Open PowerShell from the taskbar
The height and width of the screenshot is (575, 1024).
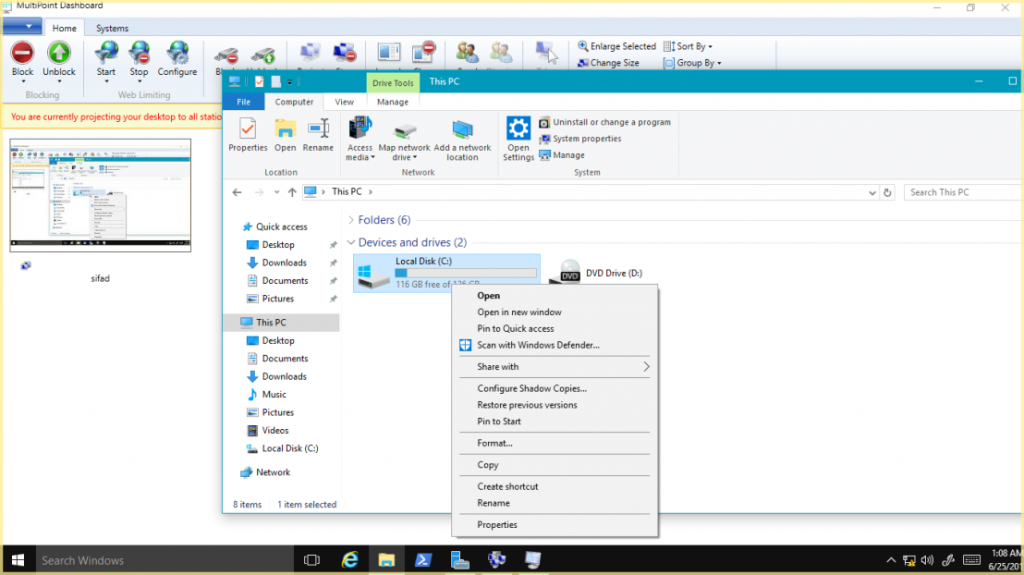click(423, 560)
